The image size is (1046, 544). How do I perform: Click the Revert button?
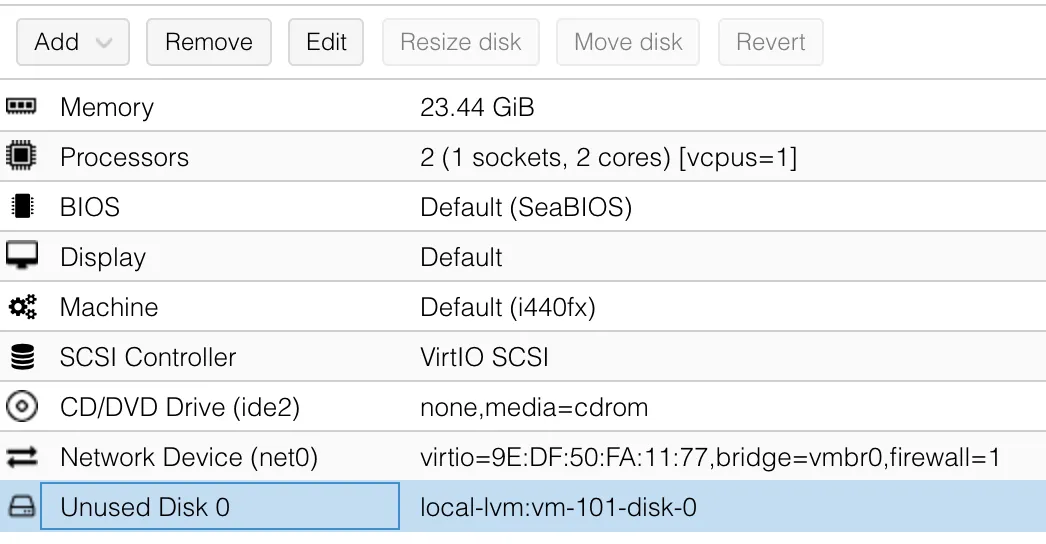pyautogui.click(x=770, y=42)
